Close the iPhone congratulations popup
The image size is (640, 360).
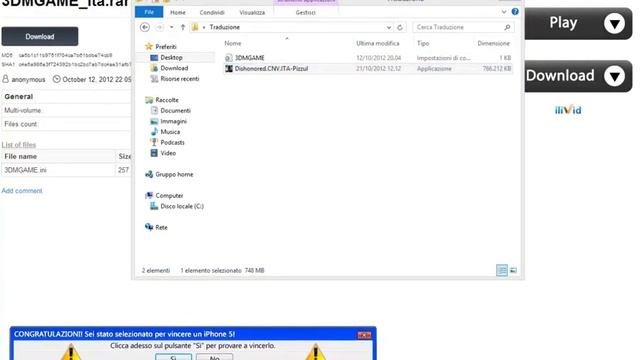coord(364,335)
